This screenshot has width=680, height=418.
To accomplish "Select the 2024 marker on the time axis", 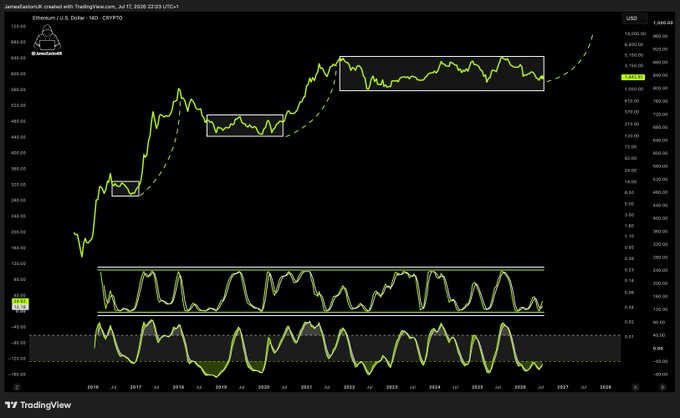I will tap(435, 387).
